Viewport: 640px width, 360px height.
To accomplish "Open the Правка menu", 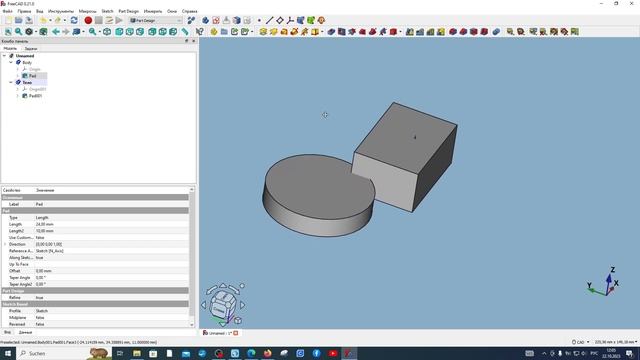I will pyautogui.click(x=24, y=11).
